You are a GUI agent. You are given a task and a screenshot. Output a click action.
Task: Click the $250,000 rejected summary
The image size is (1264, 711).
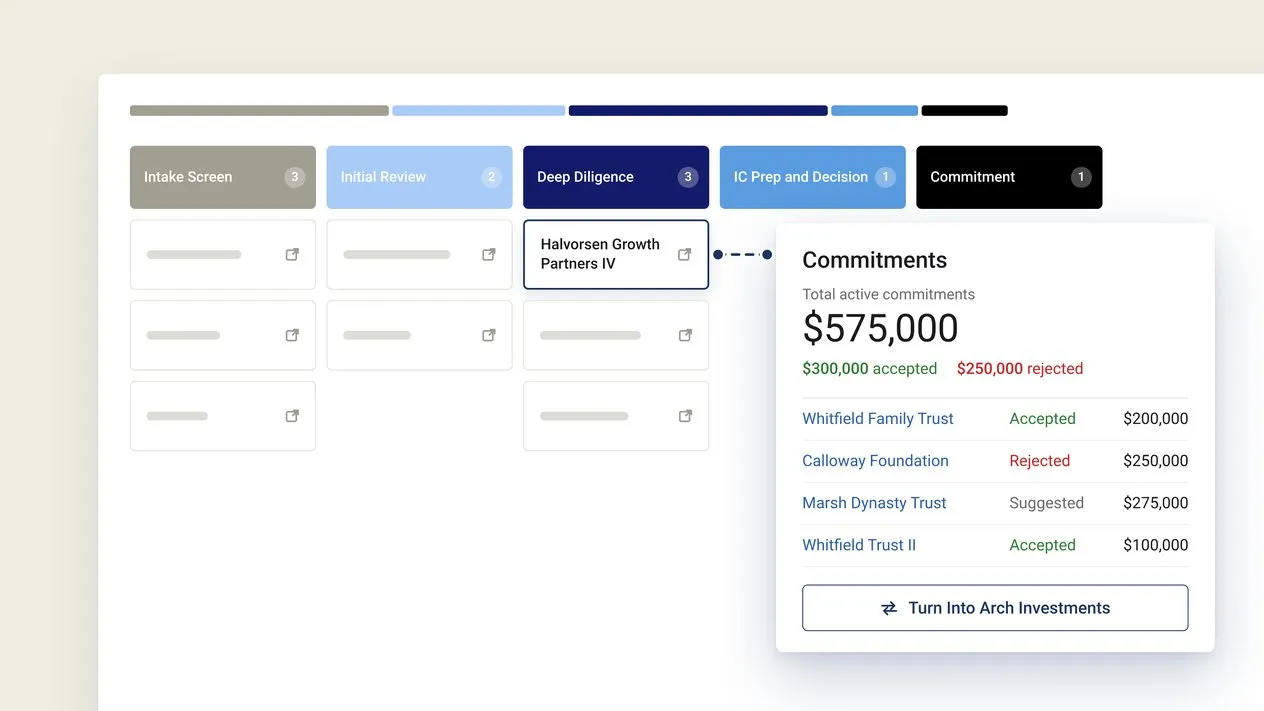pos(1019,369)
